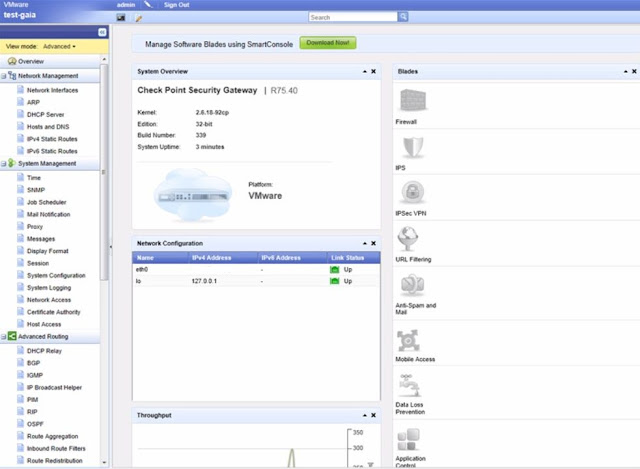Screen dimensions: 640x469
Task: Close the Network Configuration widget
Action: [373, 243]
